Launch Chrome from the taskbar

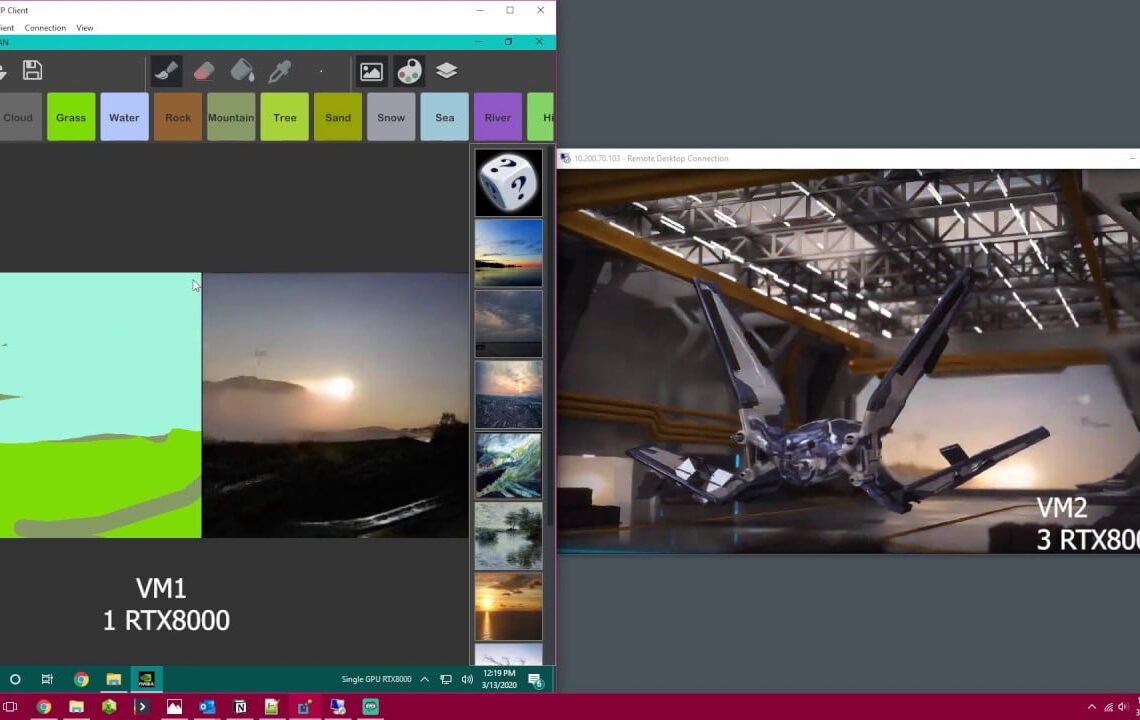click(81, 679)
